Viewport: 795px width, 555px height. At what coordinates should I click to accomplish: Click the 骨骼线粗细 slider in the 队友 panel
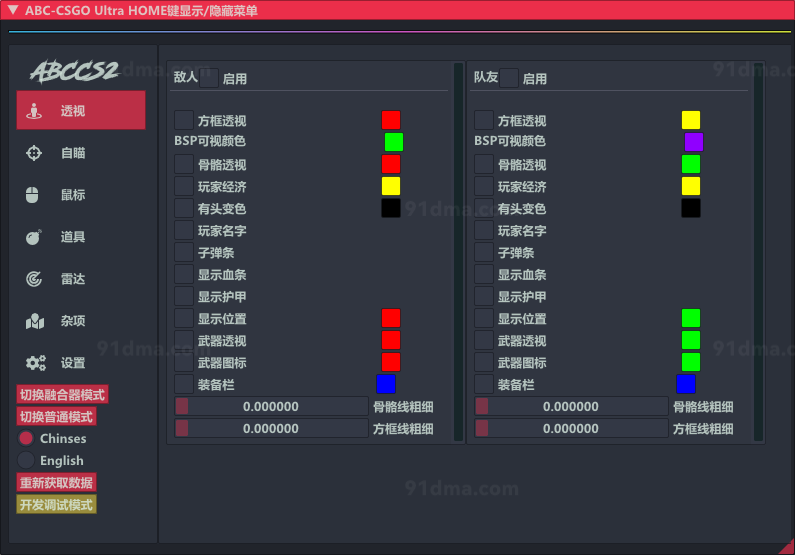(x=571, y=406)
